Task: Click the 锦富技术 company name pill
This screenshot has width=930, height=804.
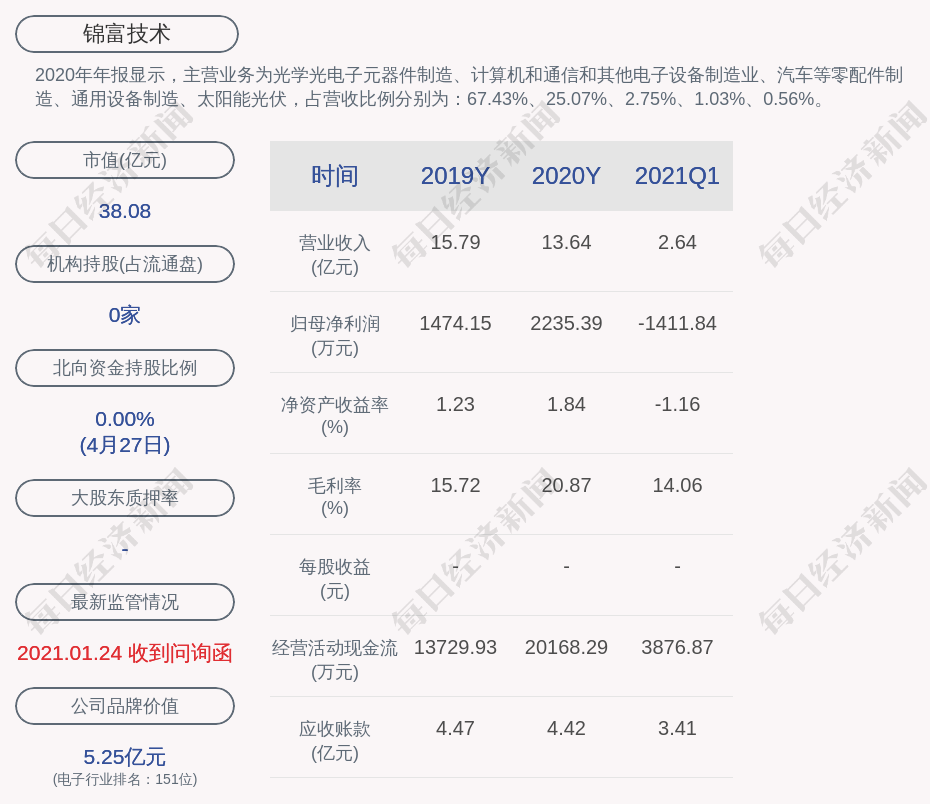Action: pyautogui.click(x=127, y=34)
